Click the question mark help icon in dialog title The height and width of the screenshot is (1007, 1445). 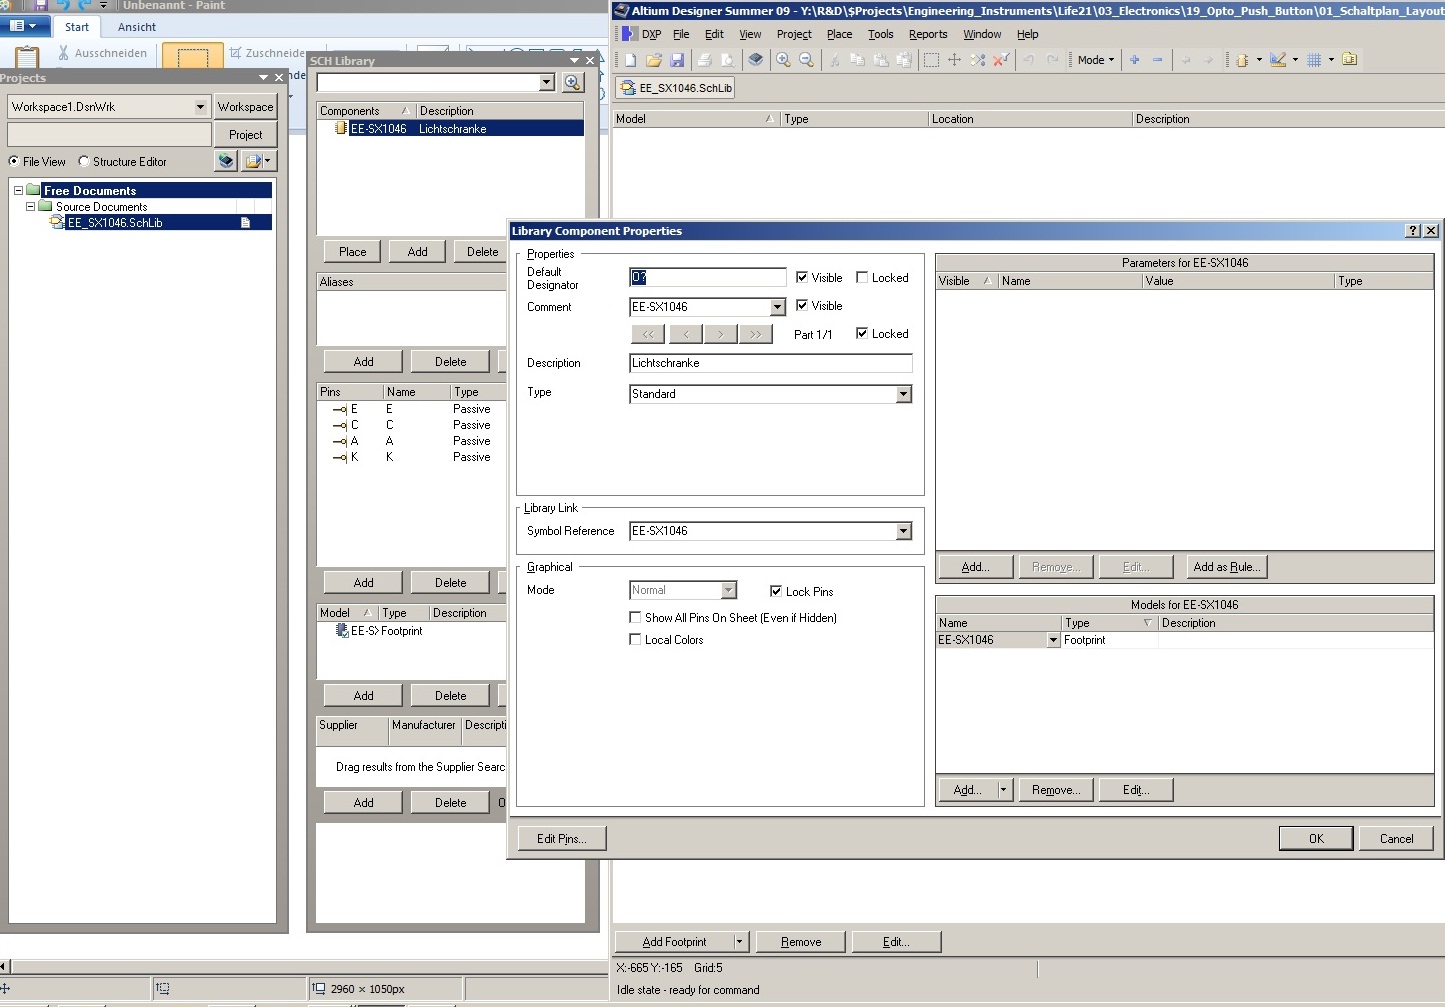pos(1412,231)
